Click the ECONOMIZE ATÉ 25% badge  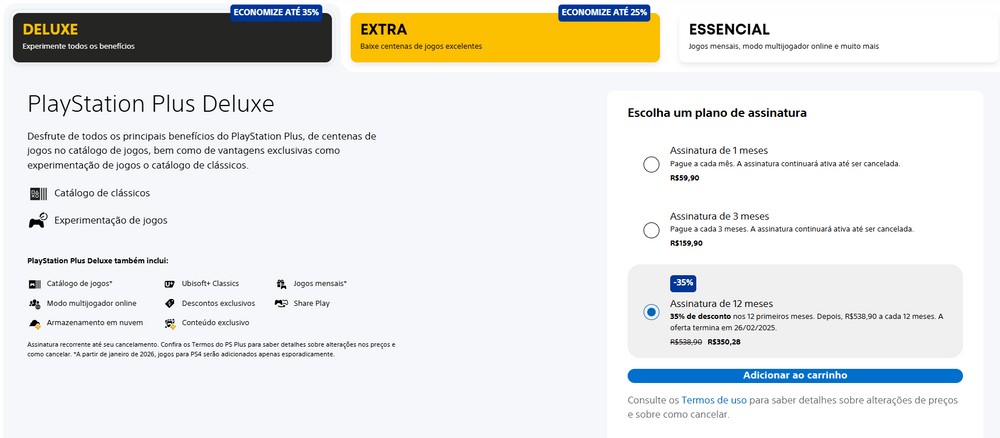coord(604,12)
